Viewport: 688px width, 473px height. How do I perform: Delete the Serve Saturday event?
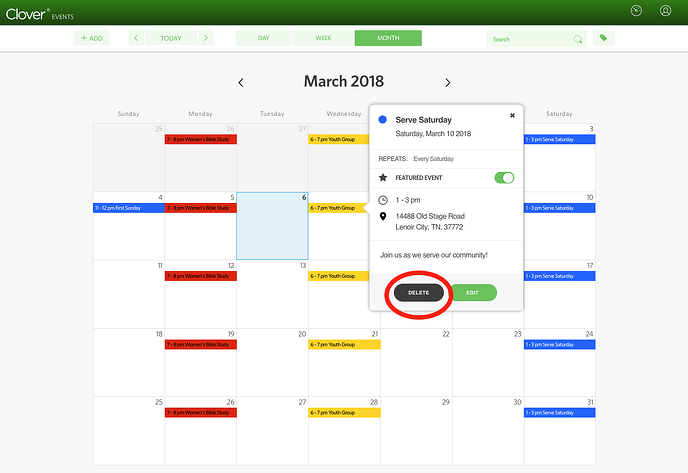[419, 293]
